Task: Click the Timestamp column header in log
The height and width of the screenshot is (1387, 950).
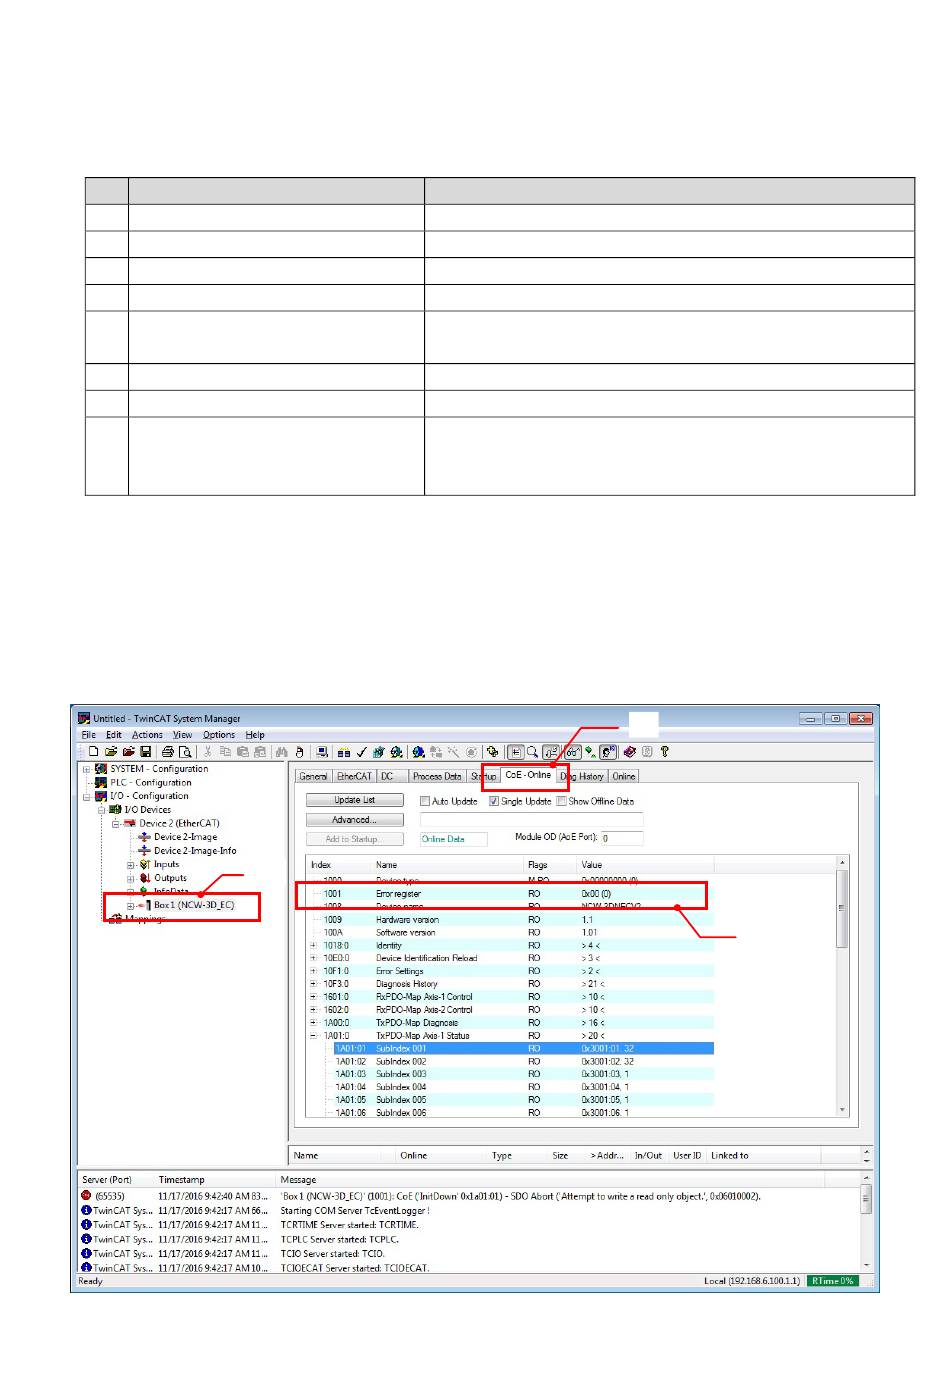Action: click(215, 1180)
